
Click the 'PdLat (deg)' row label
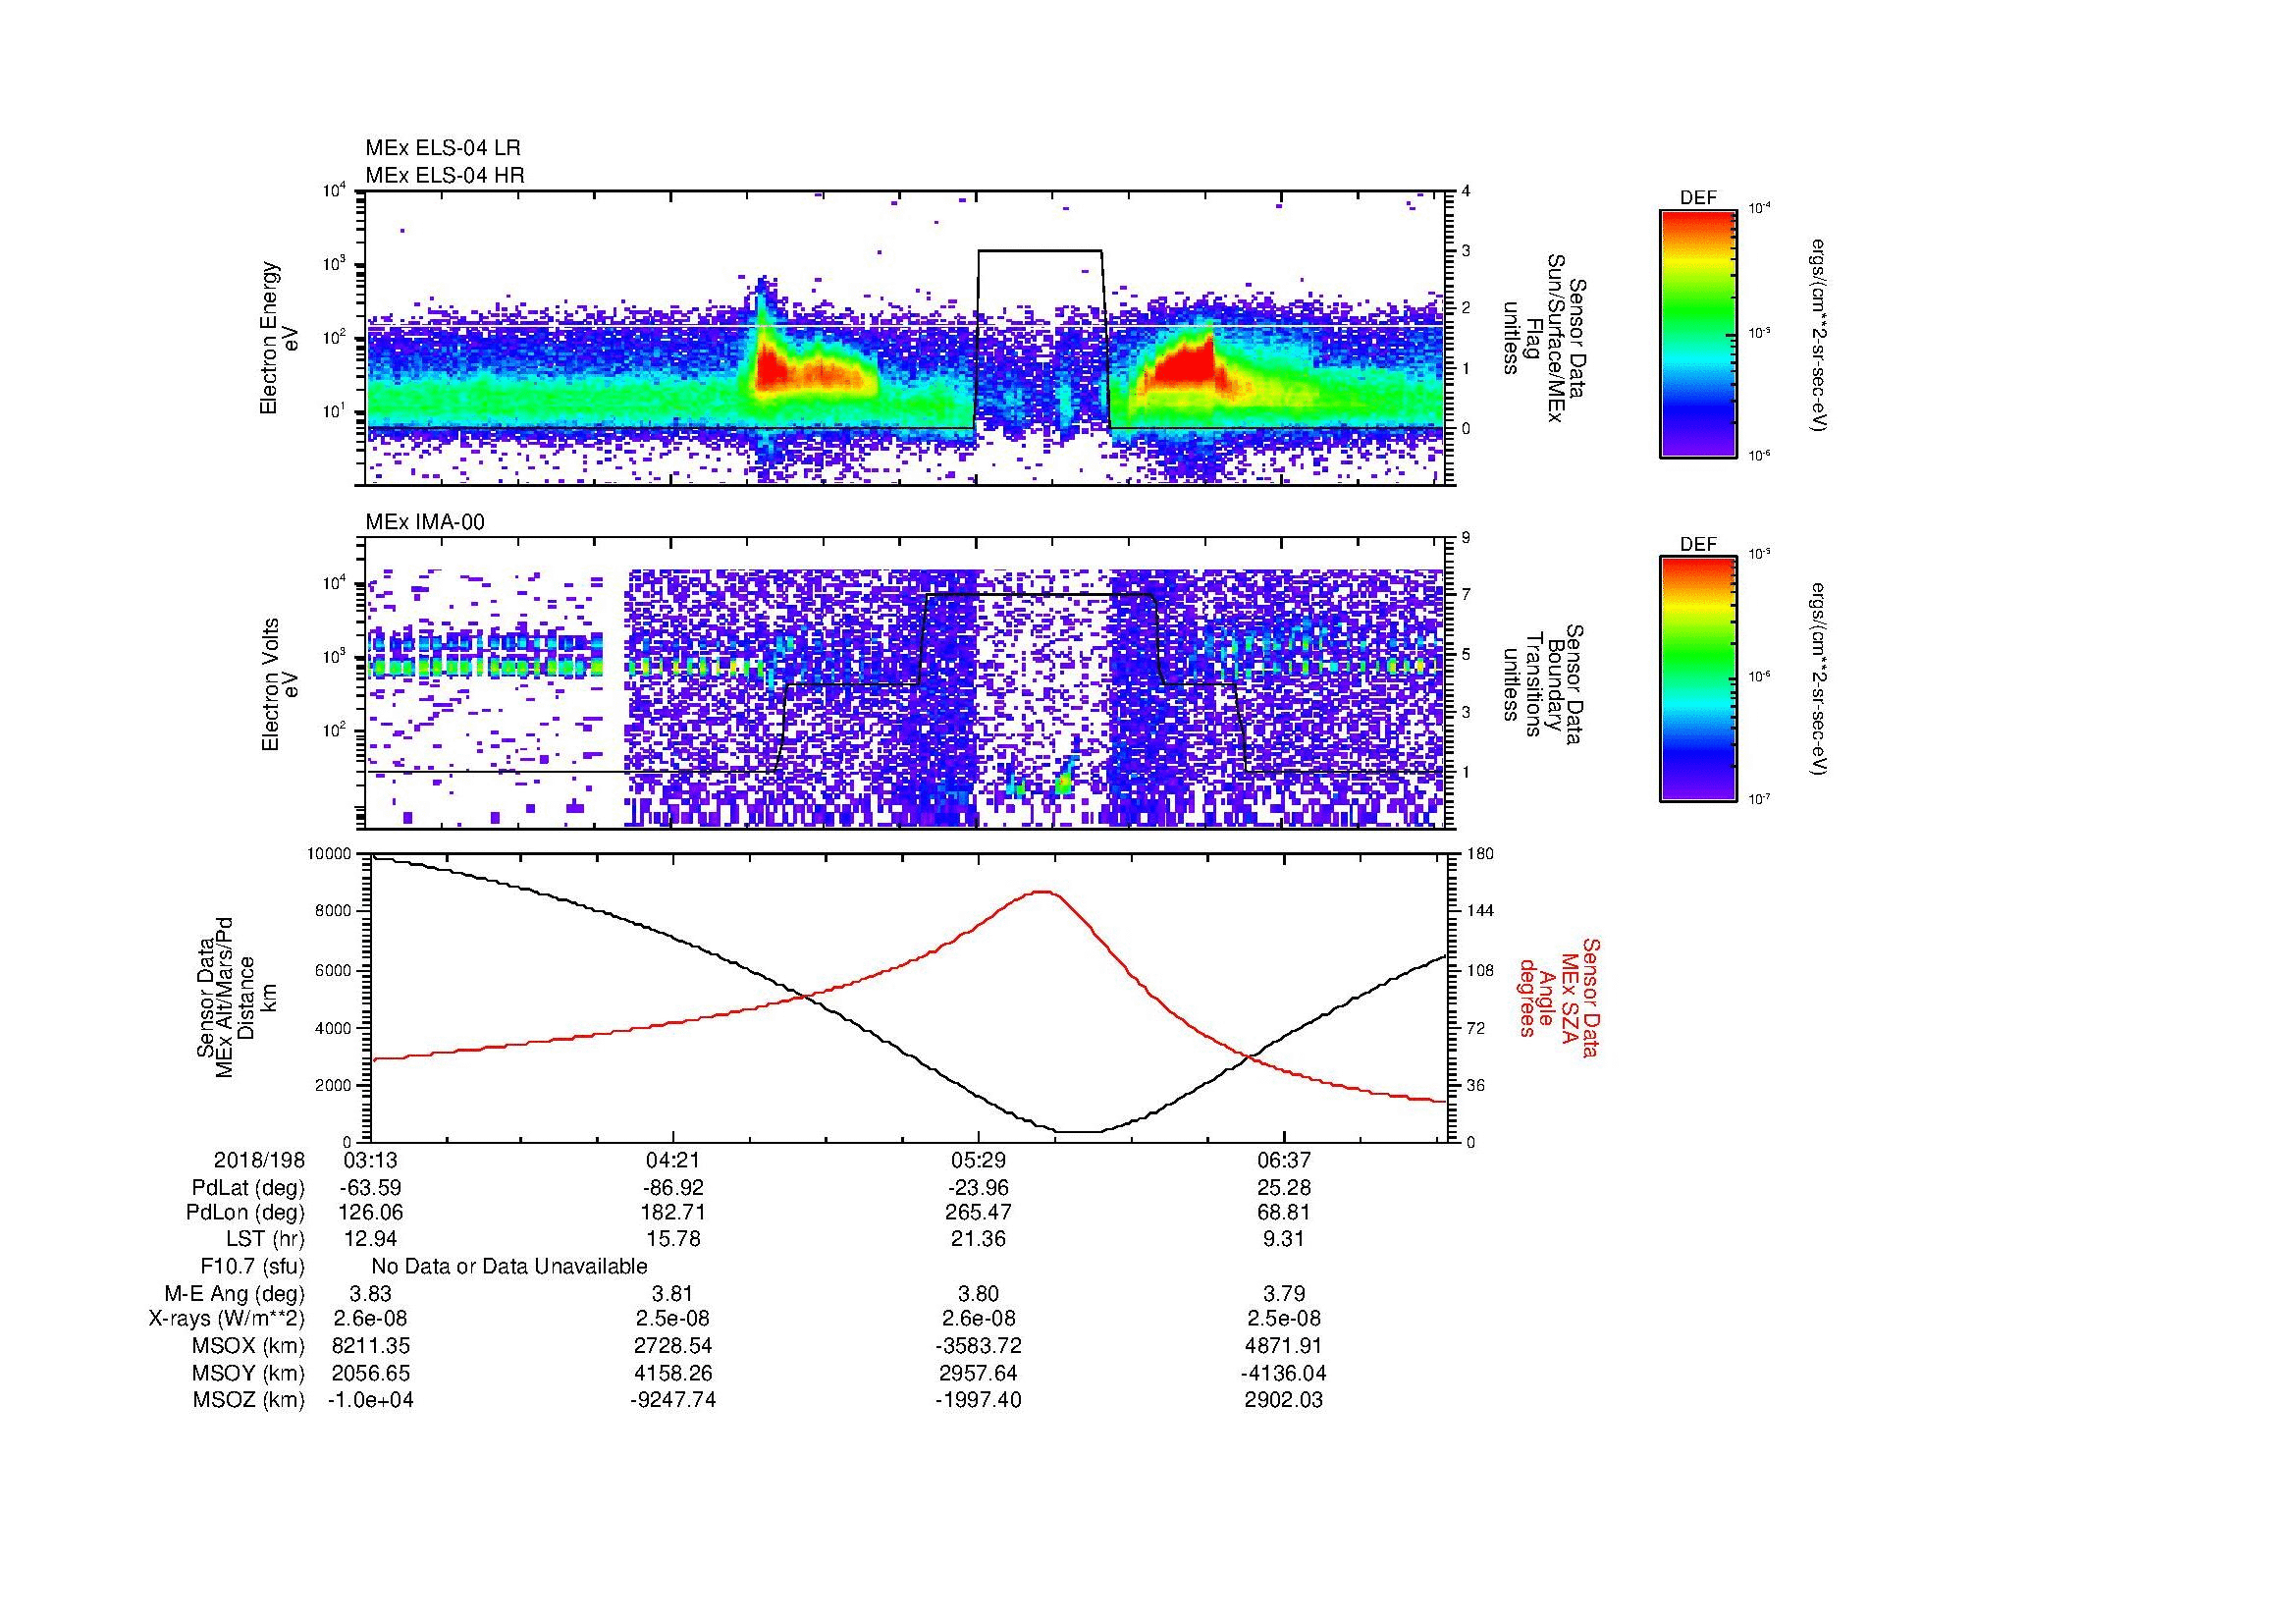[248, 1188]
